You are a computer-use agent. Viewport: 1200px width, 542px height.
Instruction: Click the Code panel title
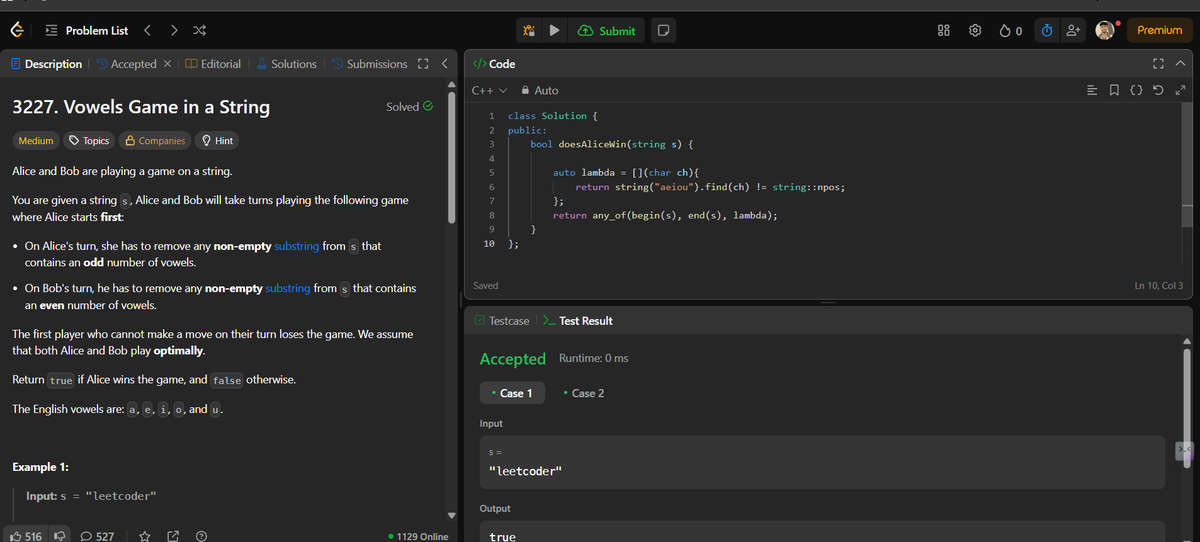(494, 64)
